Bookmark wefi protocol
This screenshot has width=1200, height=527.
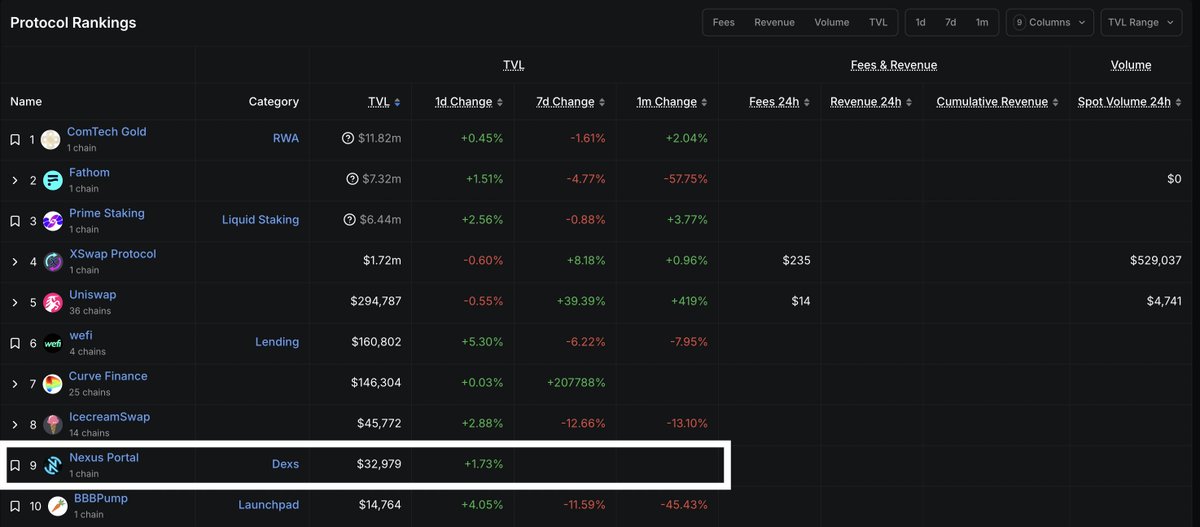click(15, 343)
